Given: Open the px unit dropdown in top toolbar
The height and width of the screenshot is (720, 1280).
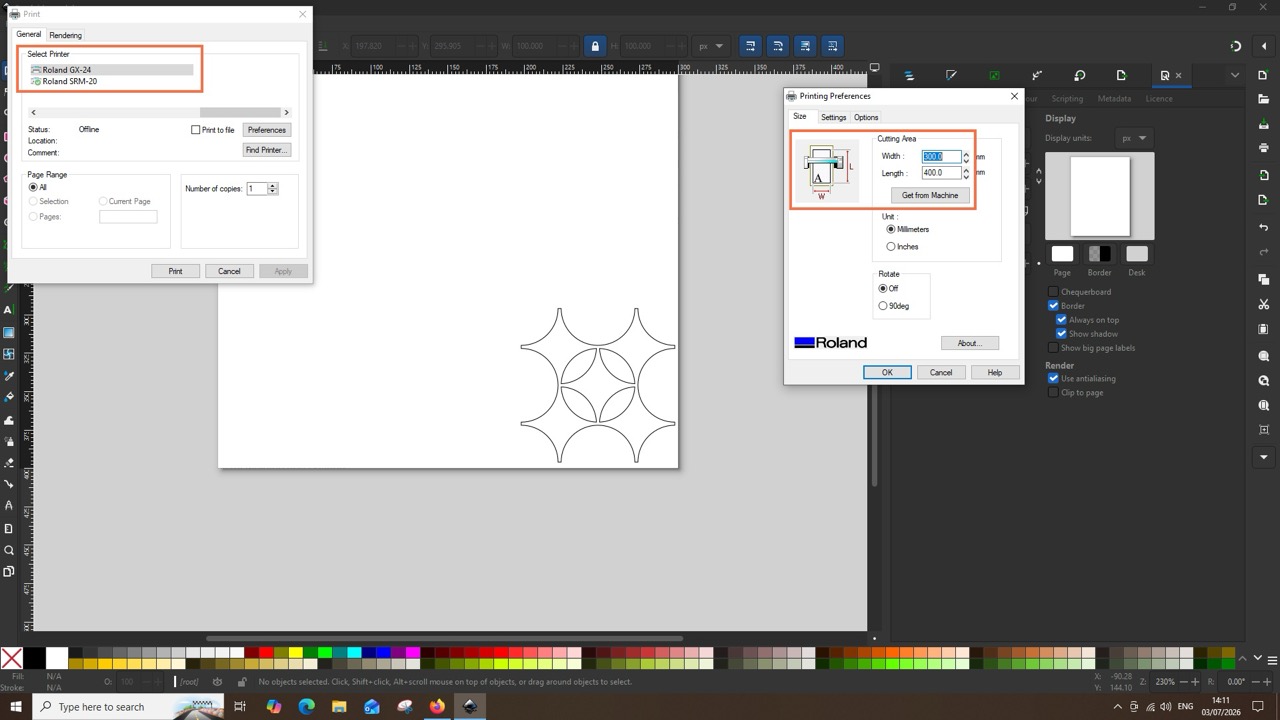Looking at the screenshot, I should pos(712,46).
